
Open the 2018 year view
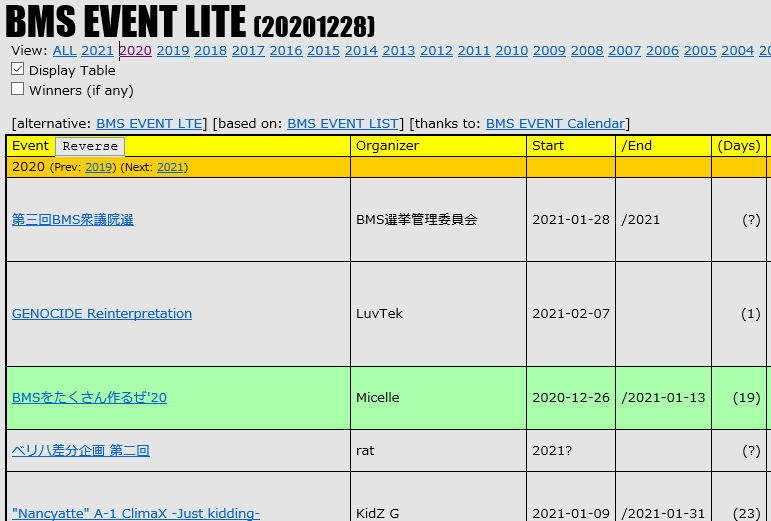point(210,51)
